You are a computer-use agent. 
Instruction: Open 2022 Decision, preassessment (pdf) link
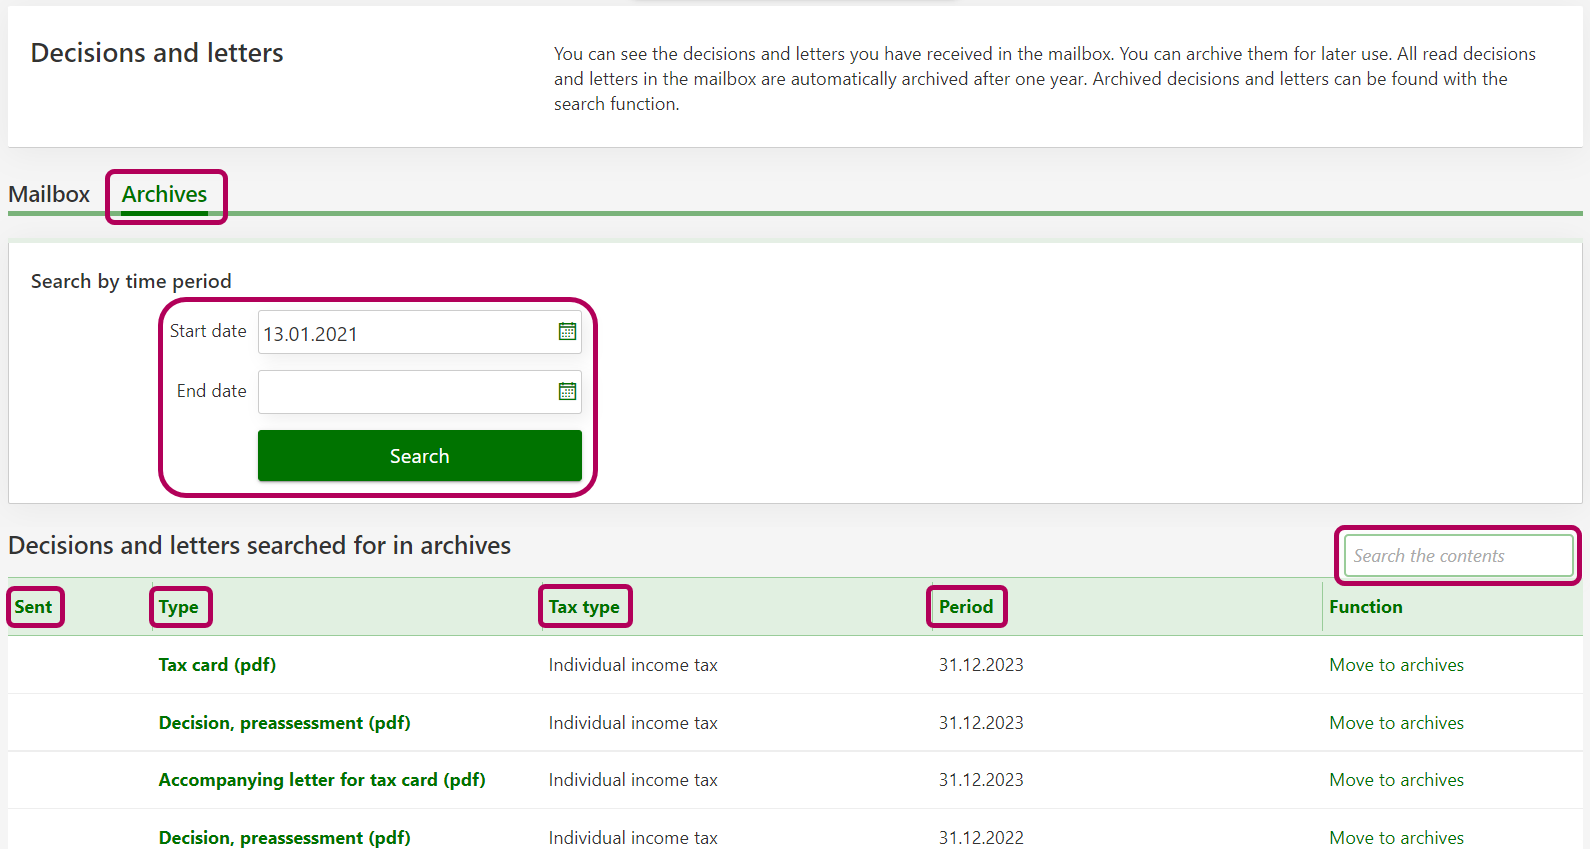[284, 837]
